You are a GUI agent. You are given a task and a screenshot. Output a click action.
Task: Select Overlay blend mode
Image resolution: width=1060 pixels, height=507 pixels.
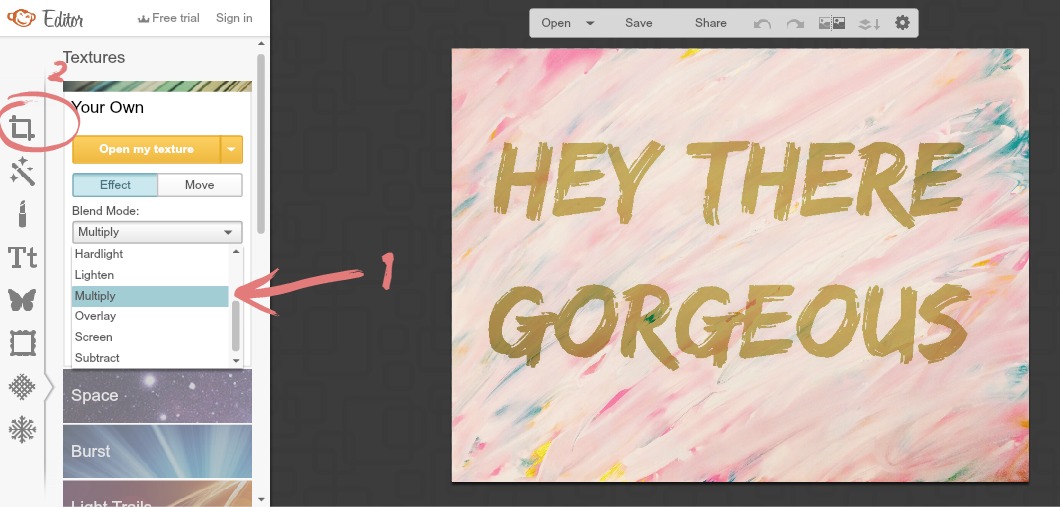pyautogui.click(x=150, y=316)
